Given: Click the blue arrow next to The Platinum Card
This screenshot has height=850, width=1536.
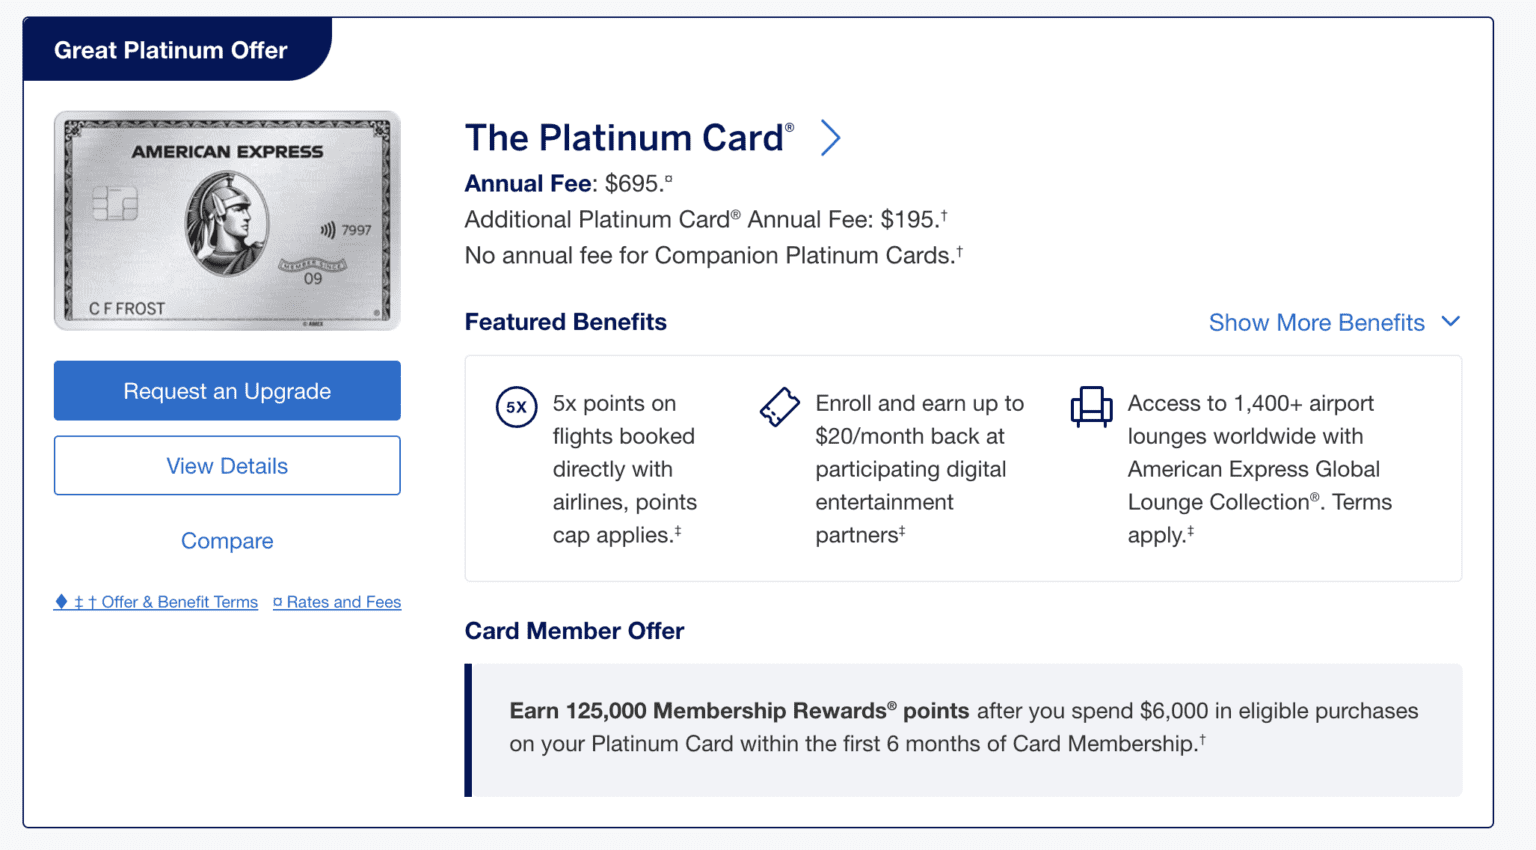Looking at the screenshot, I should click(x=831, y=138).
